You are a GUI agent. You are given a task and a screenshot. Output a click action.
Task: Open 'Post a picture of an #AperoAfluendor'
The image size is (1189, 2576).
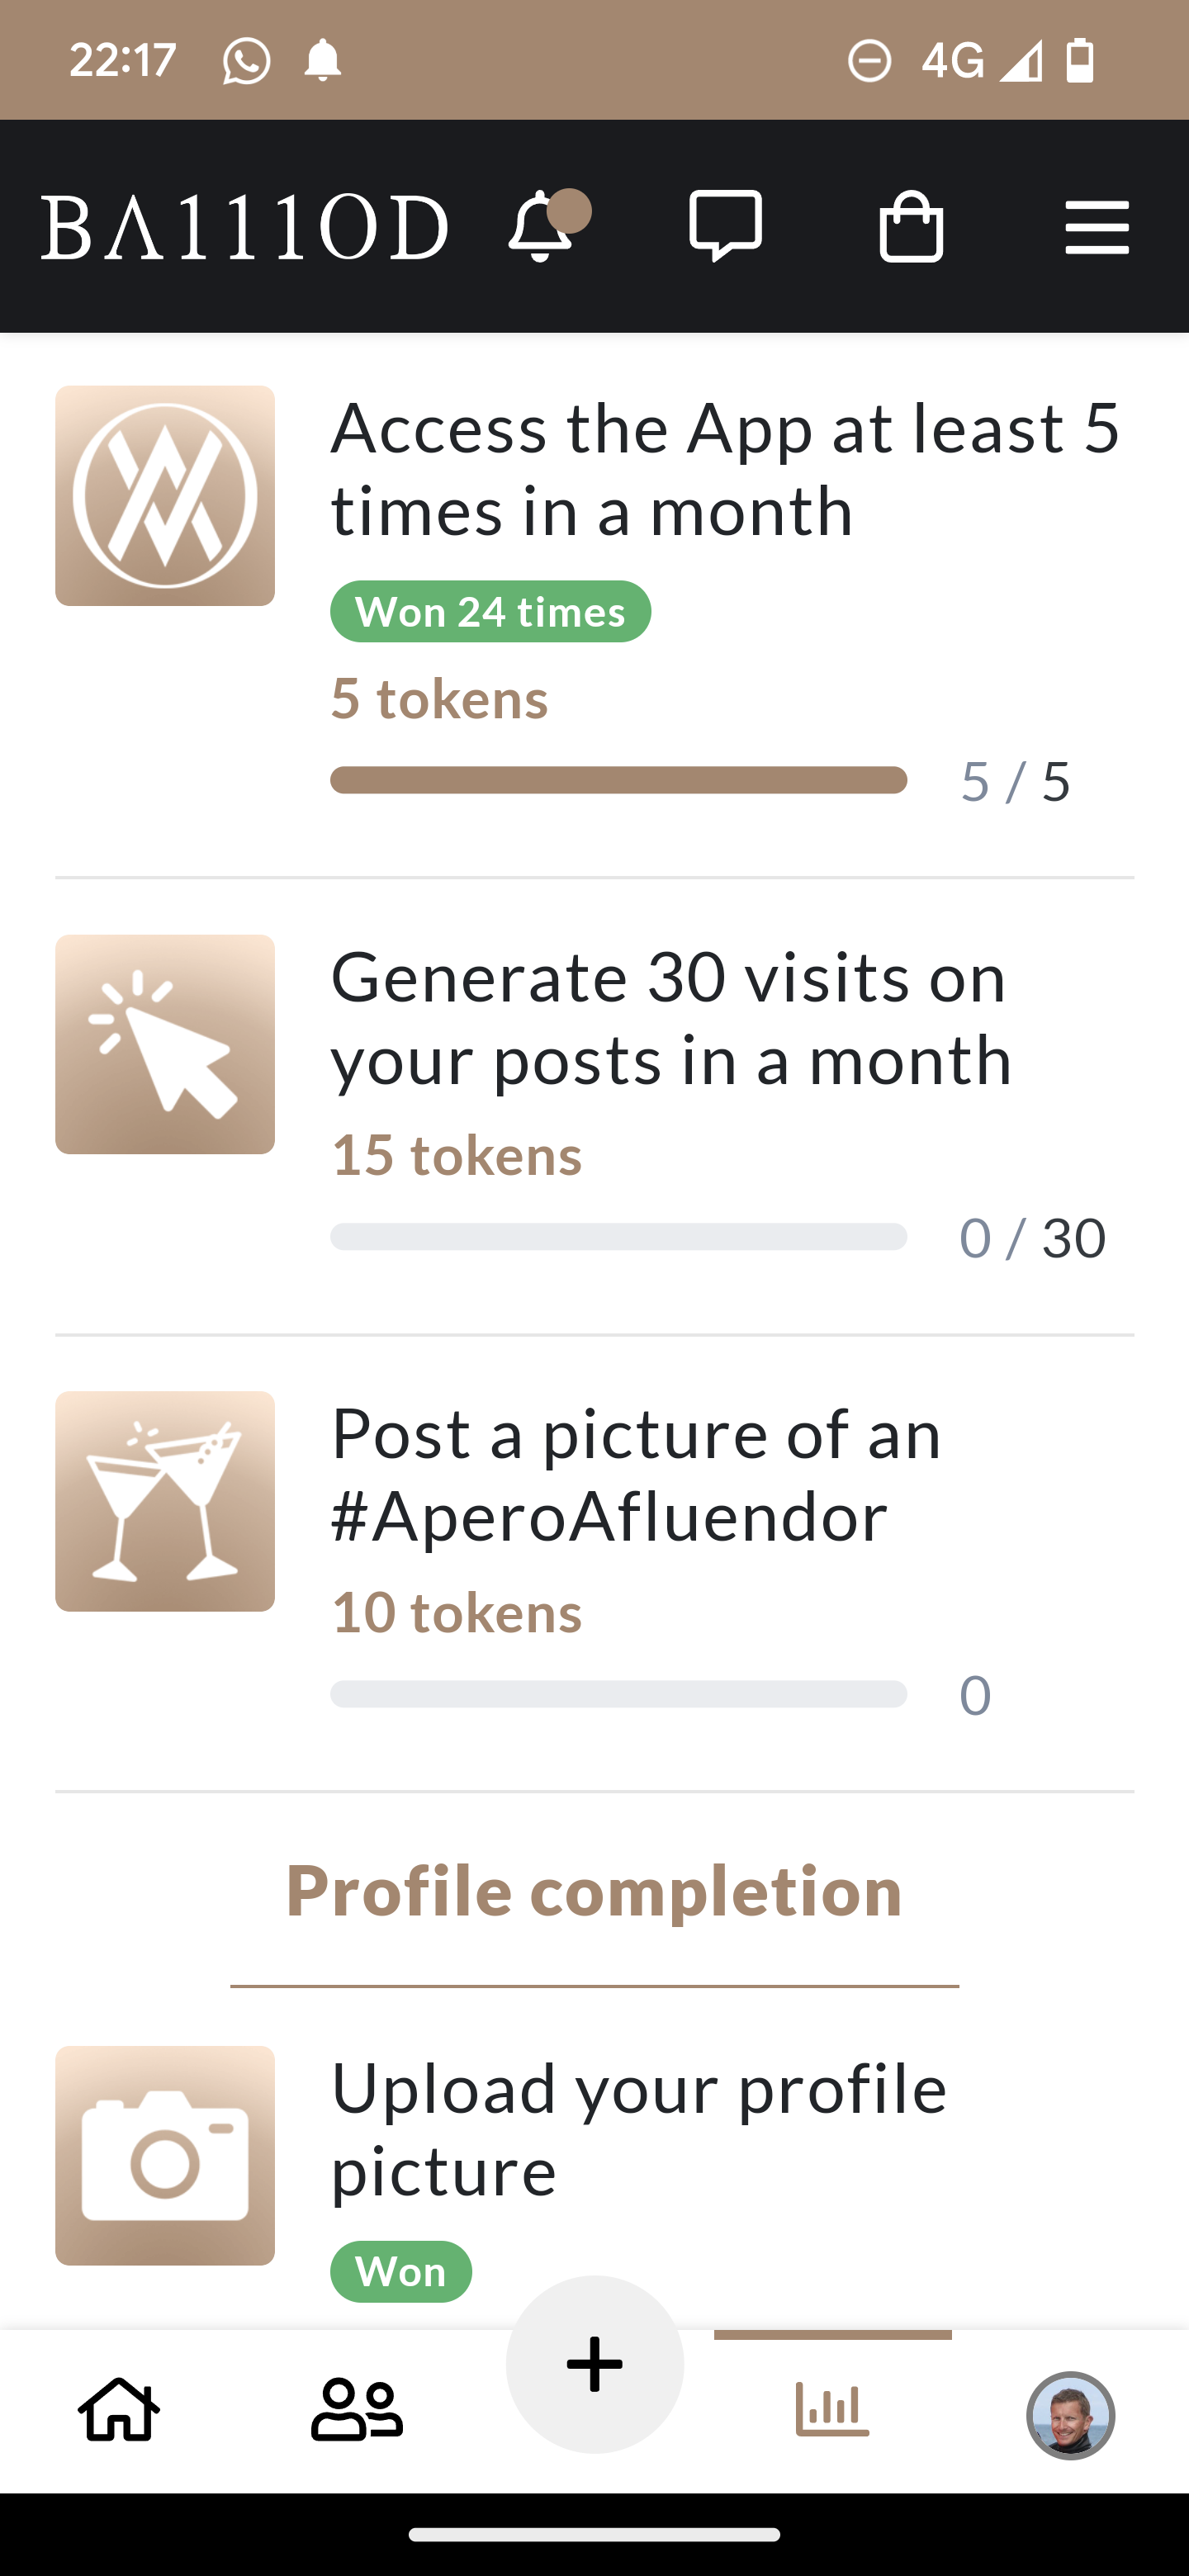pyautogui.click(x=636, y=1474)
